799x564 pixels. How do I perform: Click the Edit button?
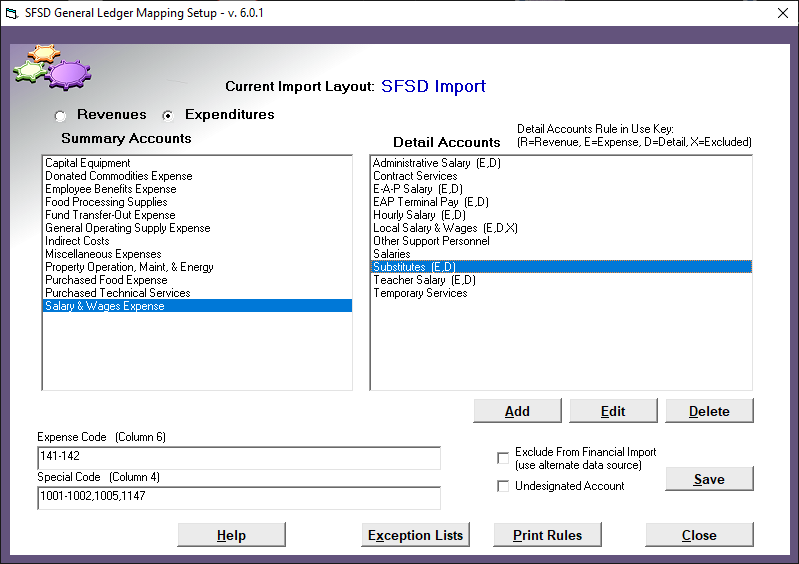613,411
